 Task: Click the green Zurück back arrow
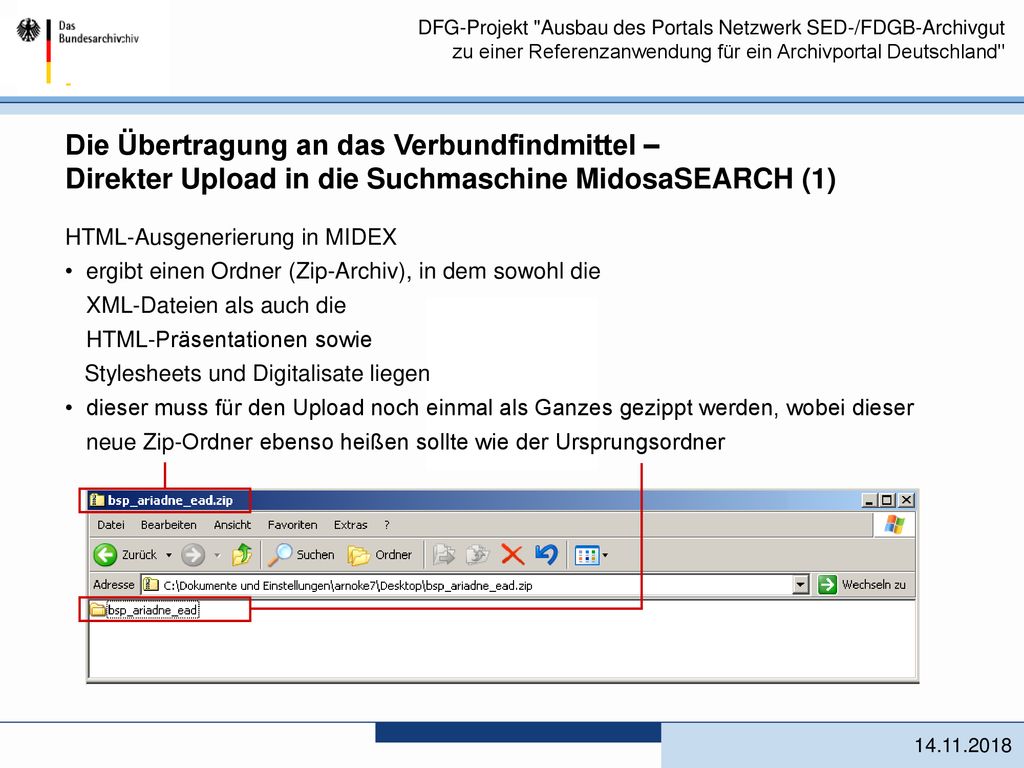pos(105,554)
